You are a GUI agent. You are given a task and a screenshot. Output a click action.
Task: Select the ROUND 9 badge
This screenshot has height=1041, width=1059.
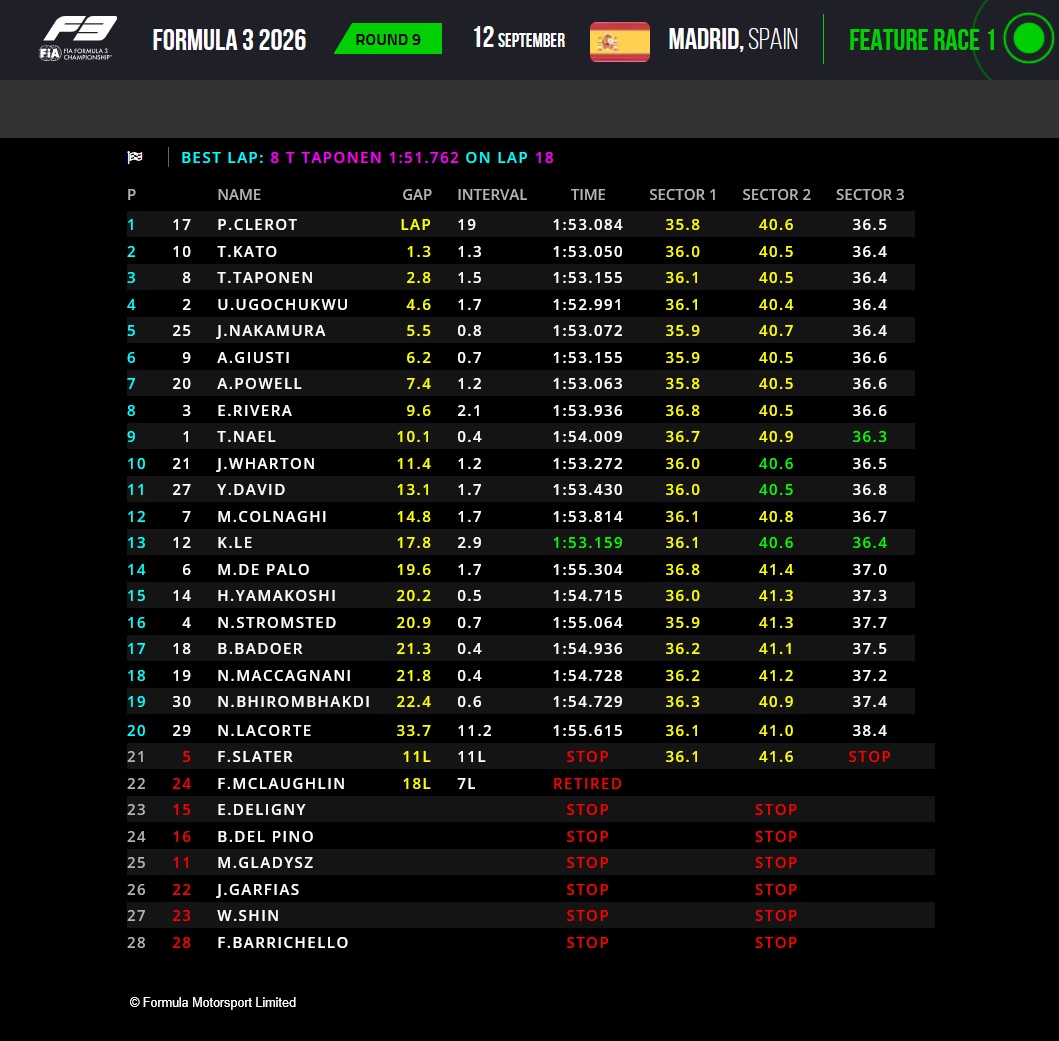(388, 39)
